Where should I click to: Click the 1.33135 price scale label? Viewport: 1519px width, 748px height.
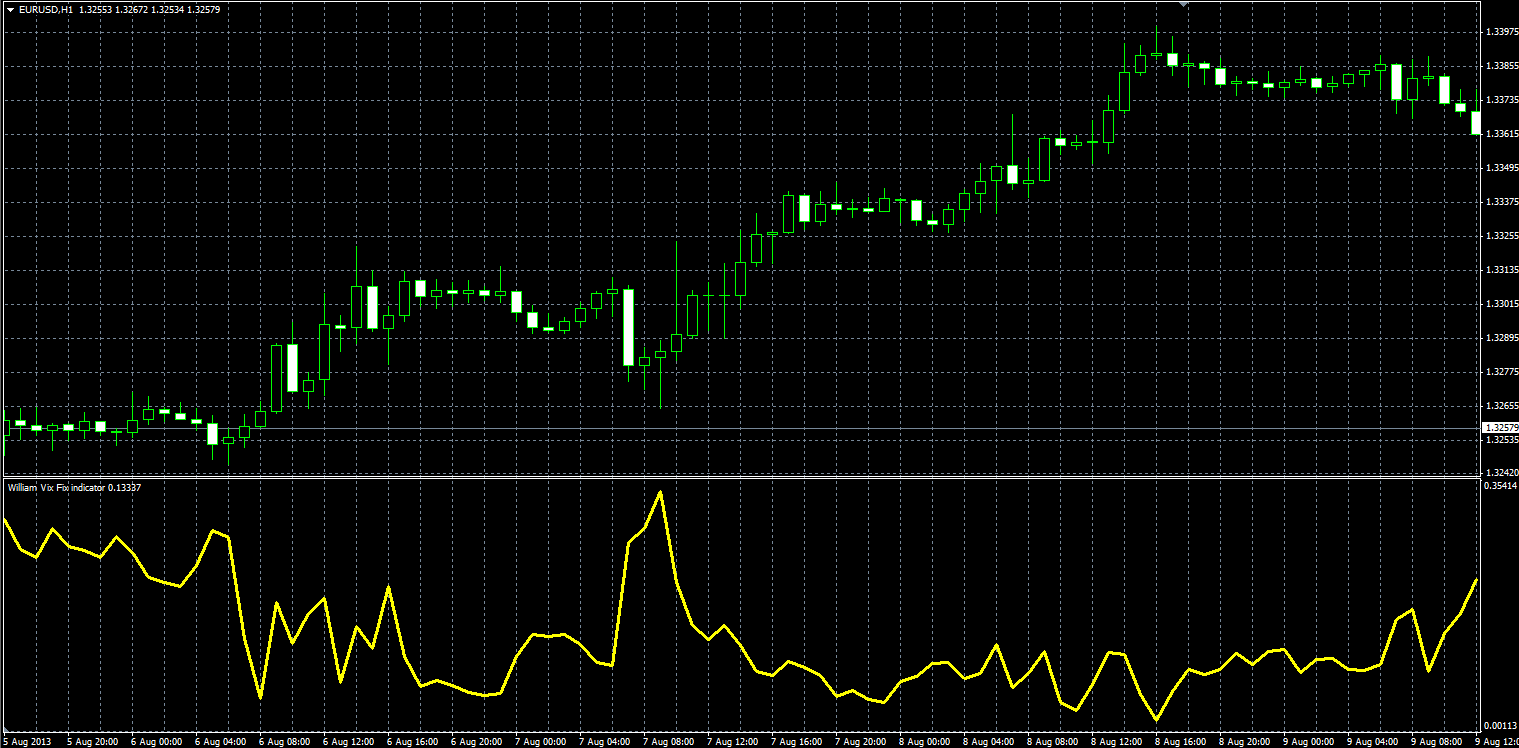coord(1500,270)
